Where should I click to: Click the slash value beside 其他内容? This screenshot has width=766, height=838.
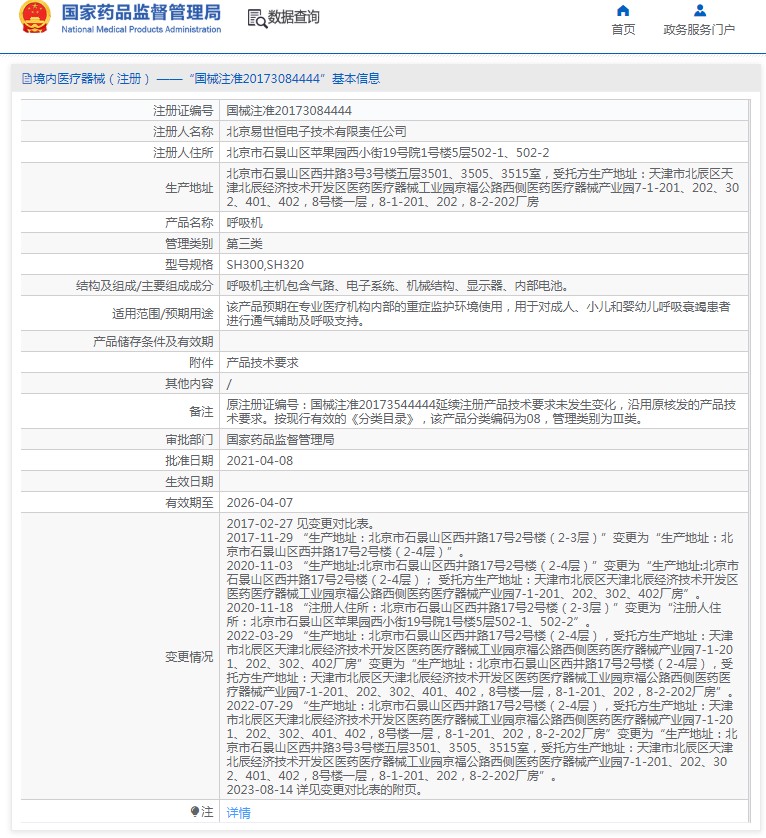tap(229, 384)
